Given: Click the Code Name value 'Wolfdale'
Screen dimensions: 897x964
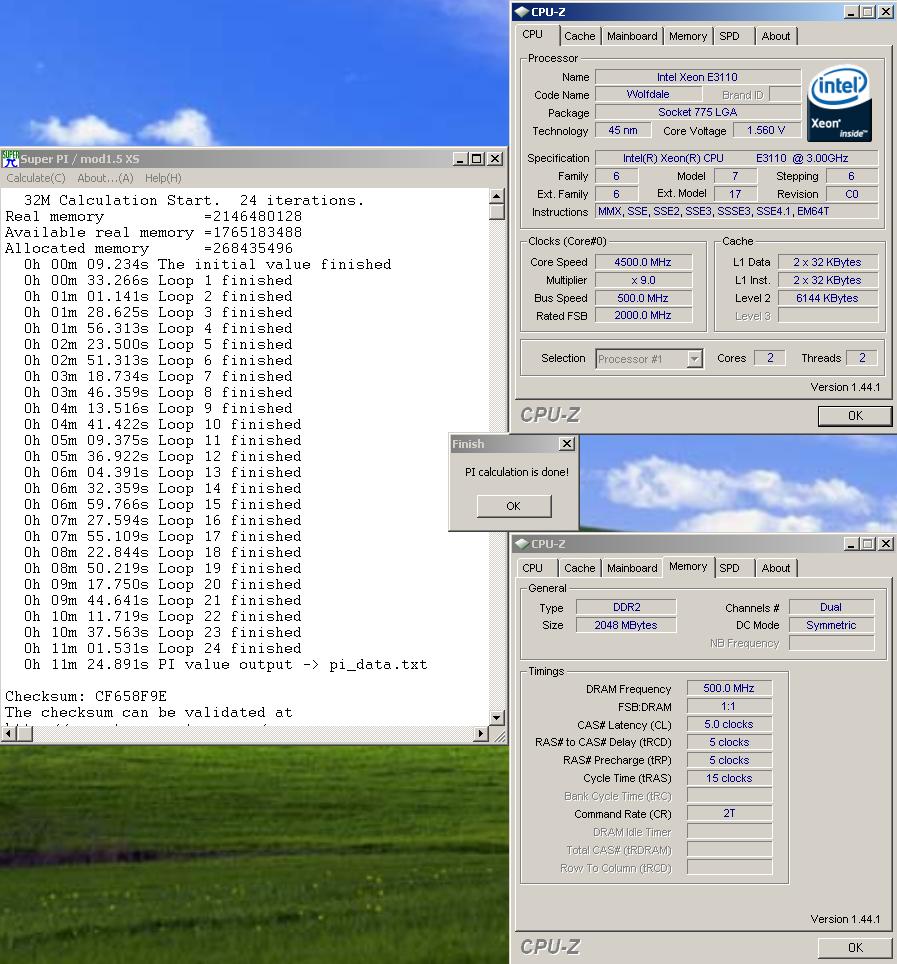Looking at the screenshot, I should (x=648, y=94).
